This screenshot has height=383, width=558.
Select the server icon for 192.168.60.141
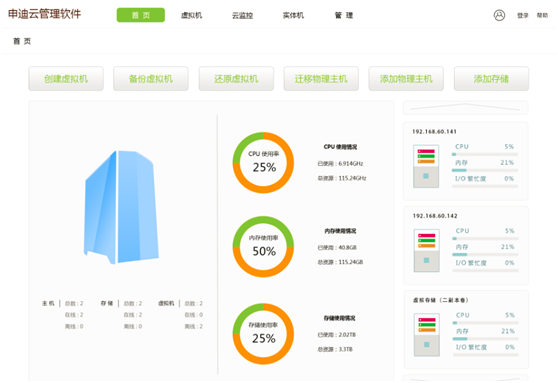(x=426, y=166)
